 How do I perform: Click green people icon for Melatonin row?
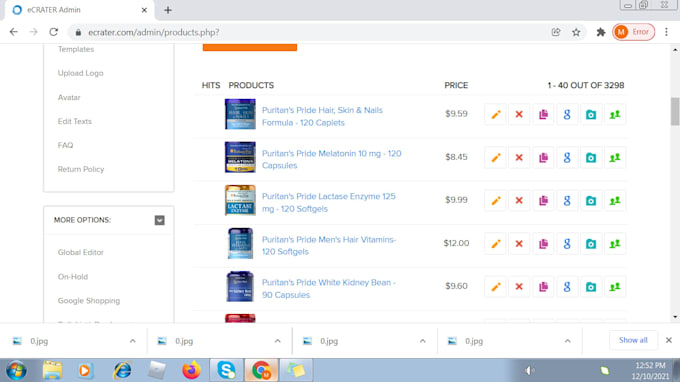click(615, 157)
